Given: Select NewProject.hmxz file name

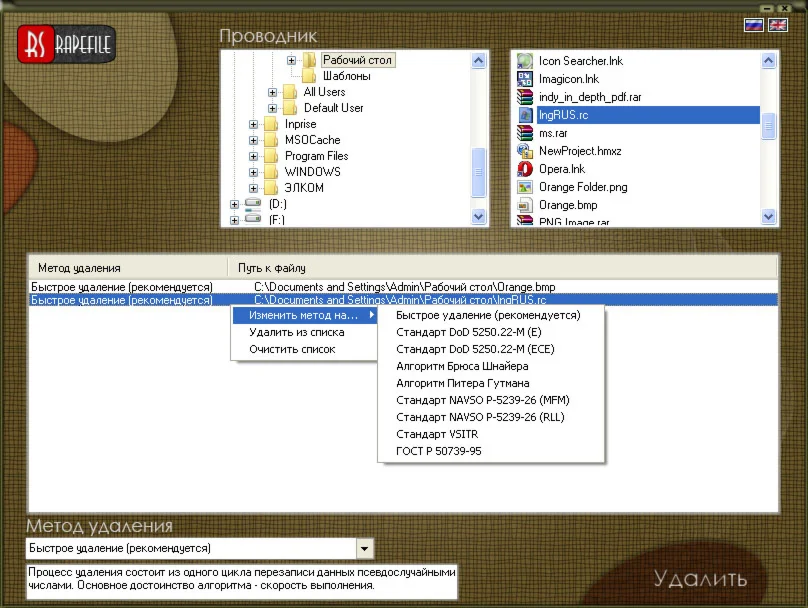Looking at the screenshot, I should [580, 151].
